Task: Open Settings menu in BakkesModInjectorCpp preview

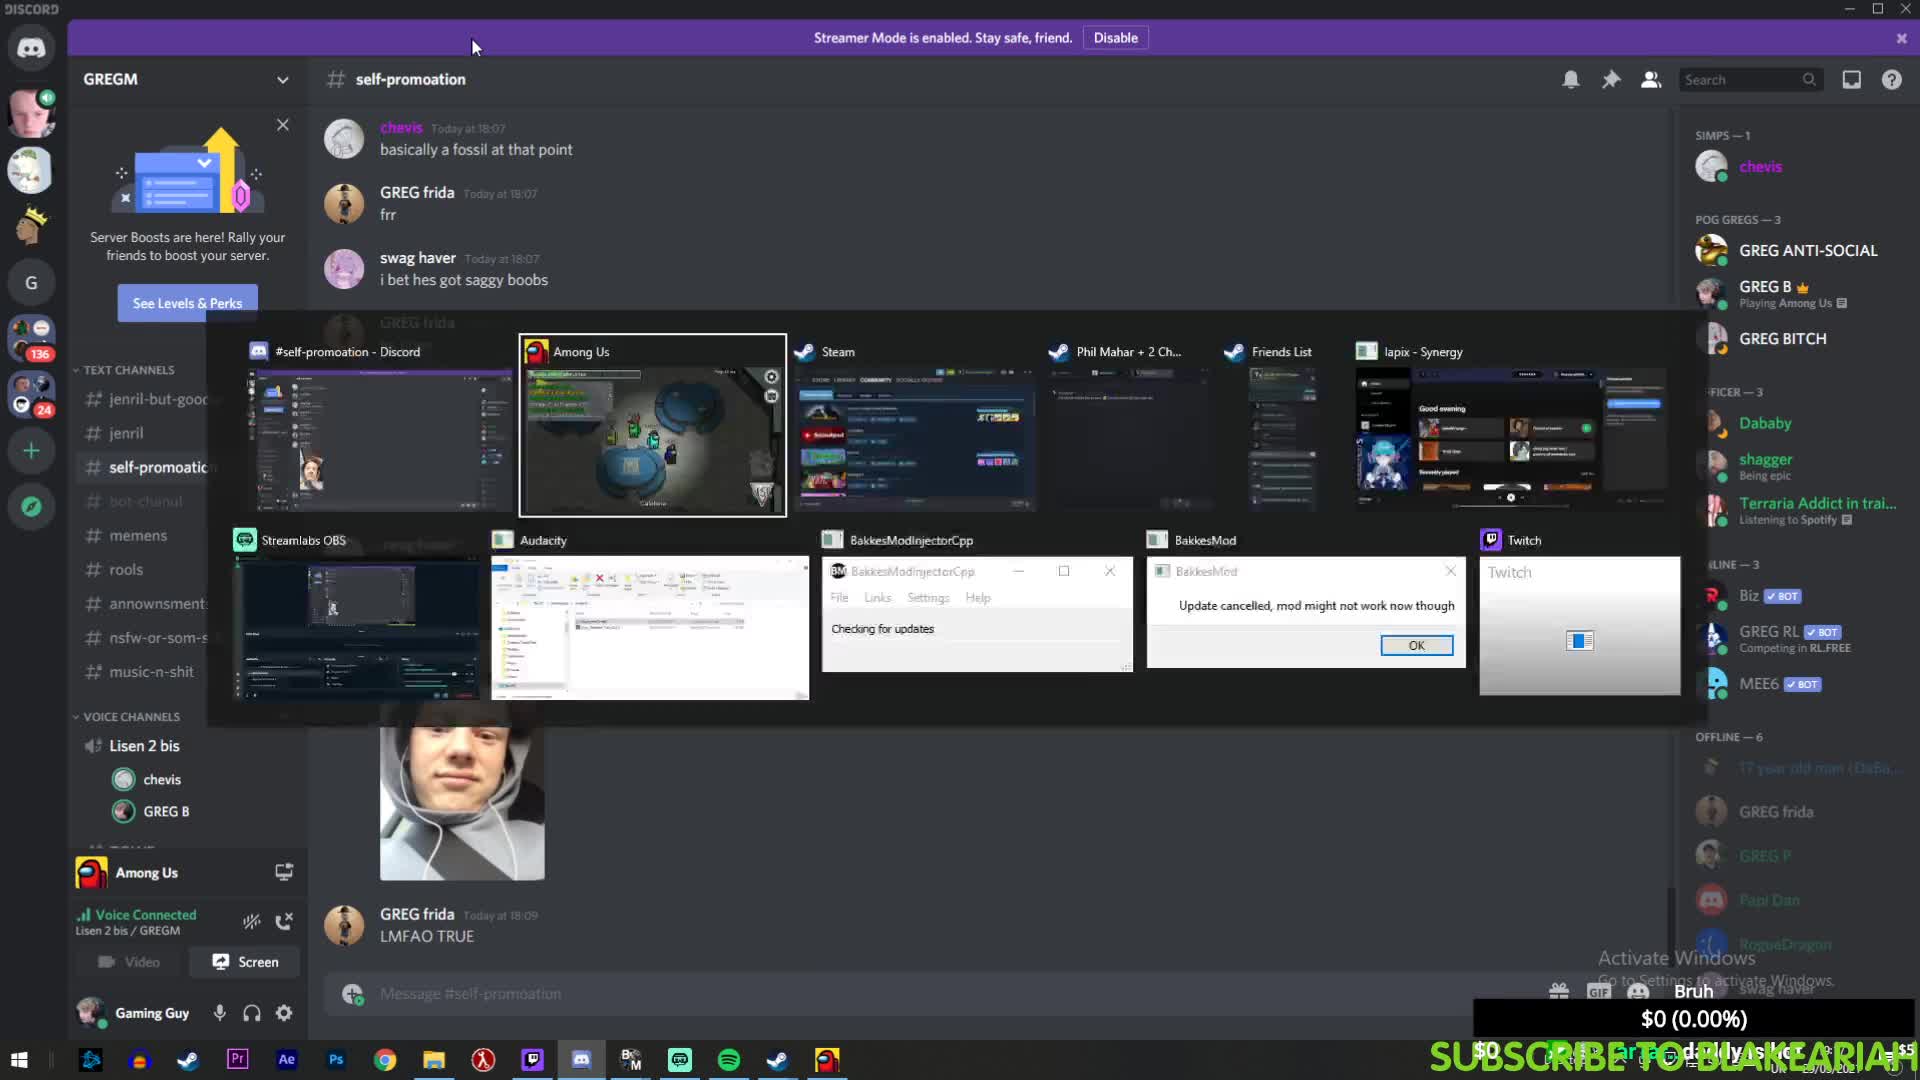Action: pos(928,598)
